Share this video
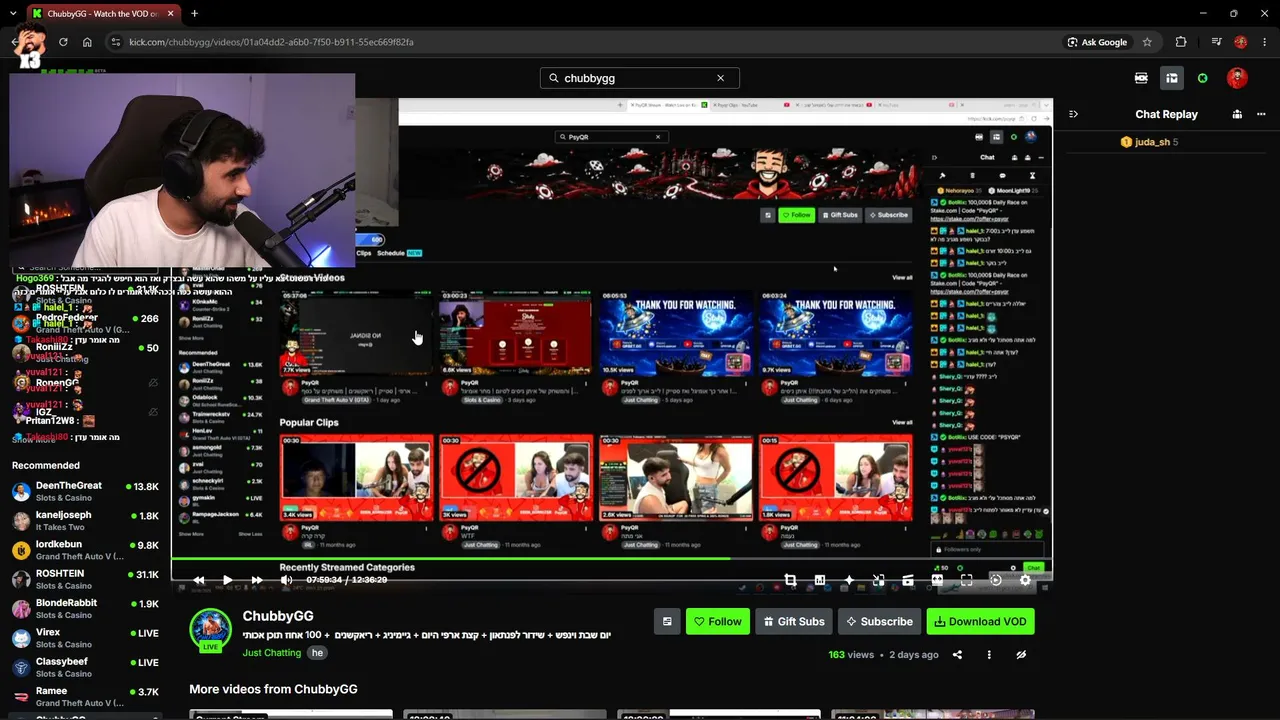 [957, 655]
